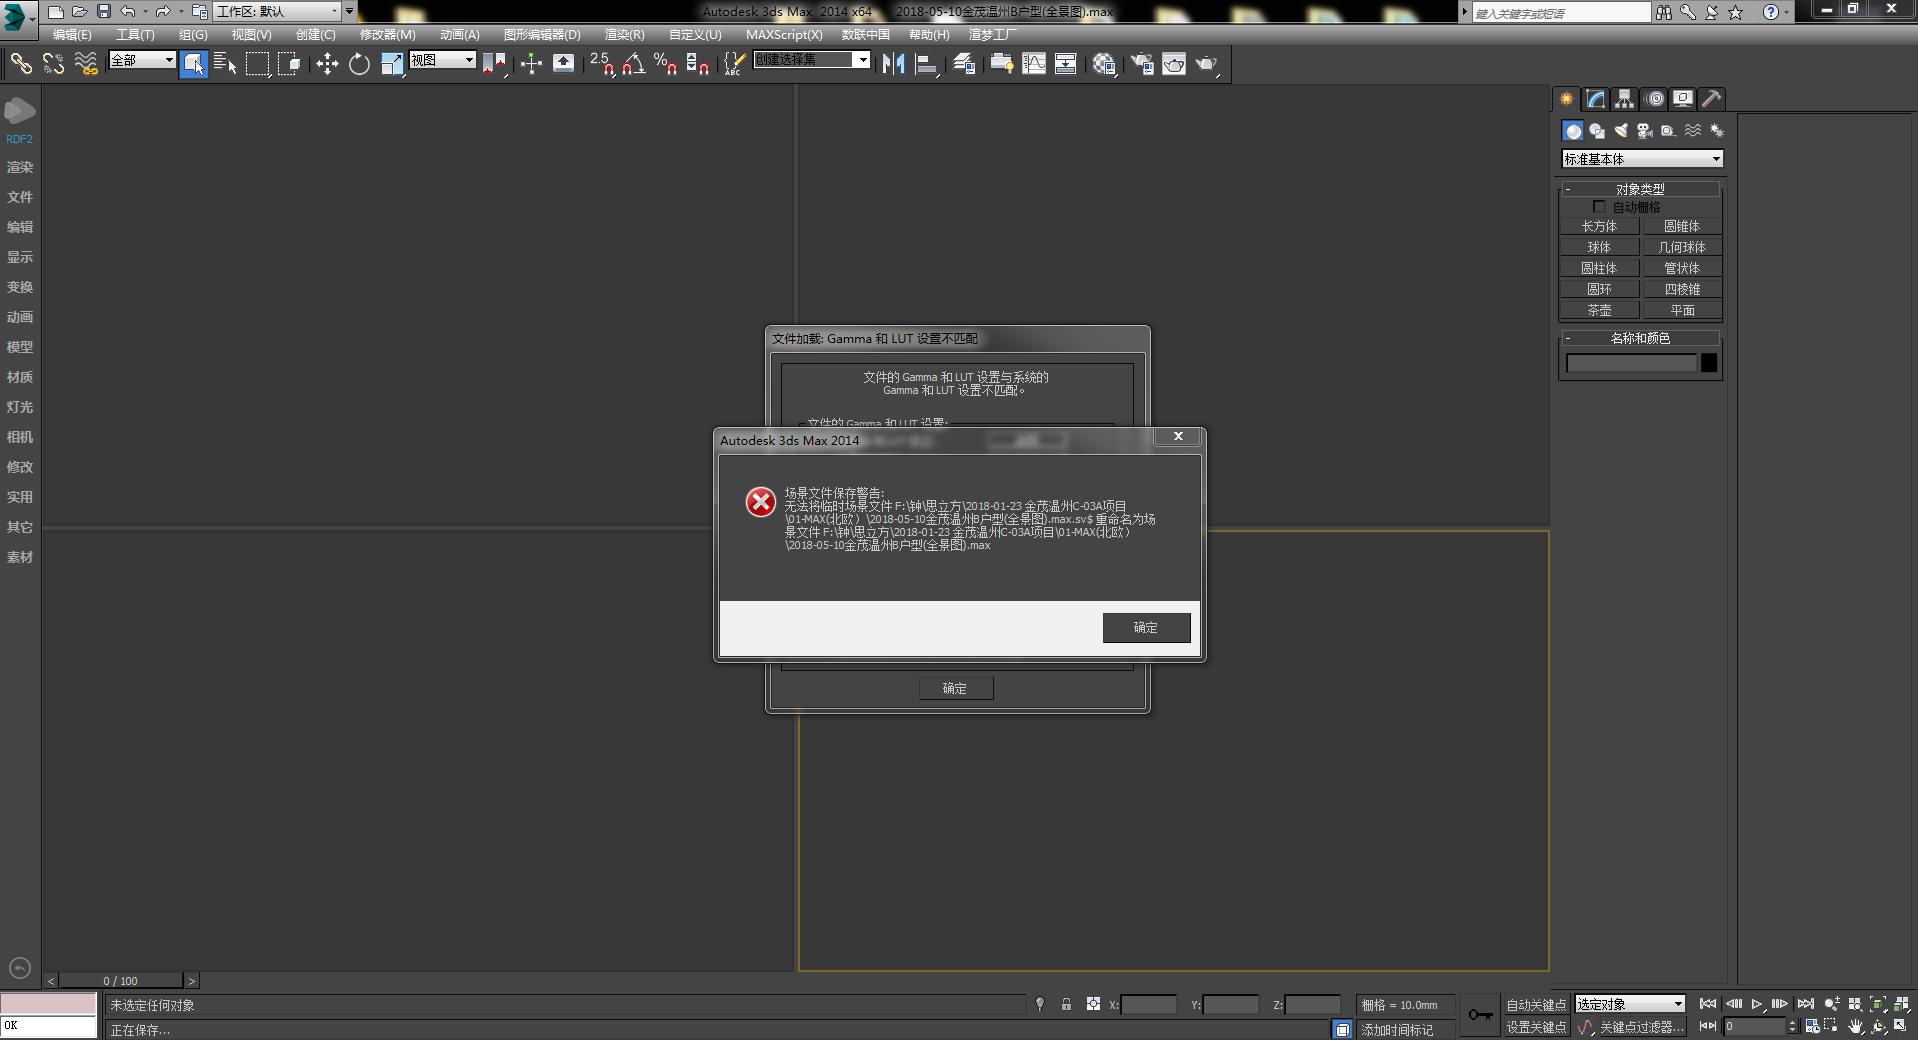Open Select by Name list
Screen dimensions: 1918x1040
(225, 64)
